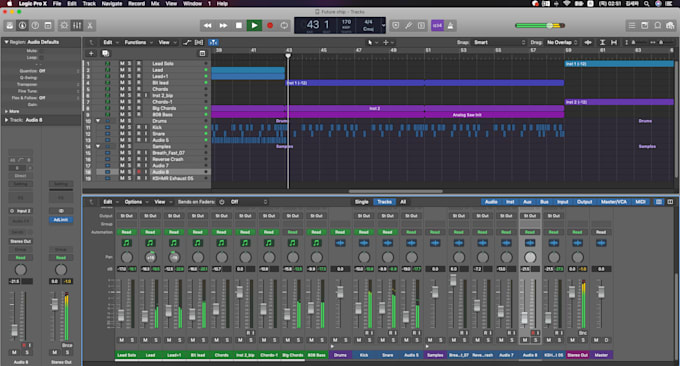Viewport: 680px width, 366px height.
Task: Collapse the Drums track stack triangle
Action: point(98,121)
